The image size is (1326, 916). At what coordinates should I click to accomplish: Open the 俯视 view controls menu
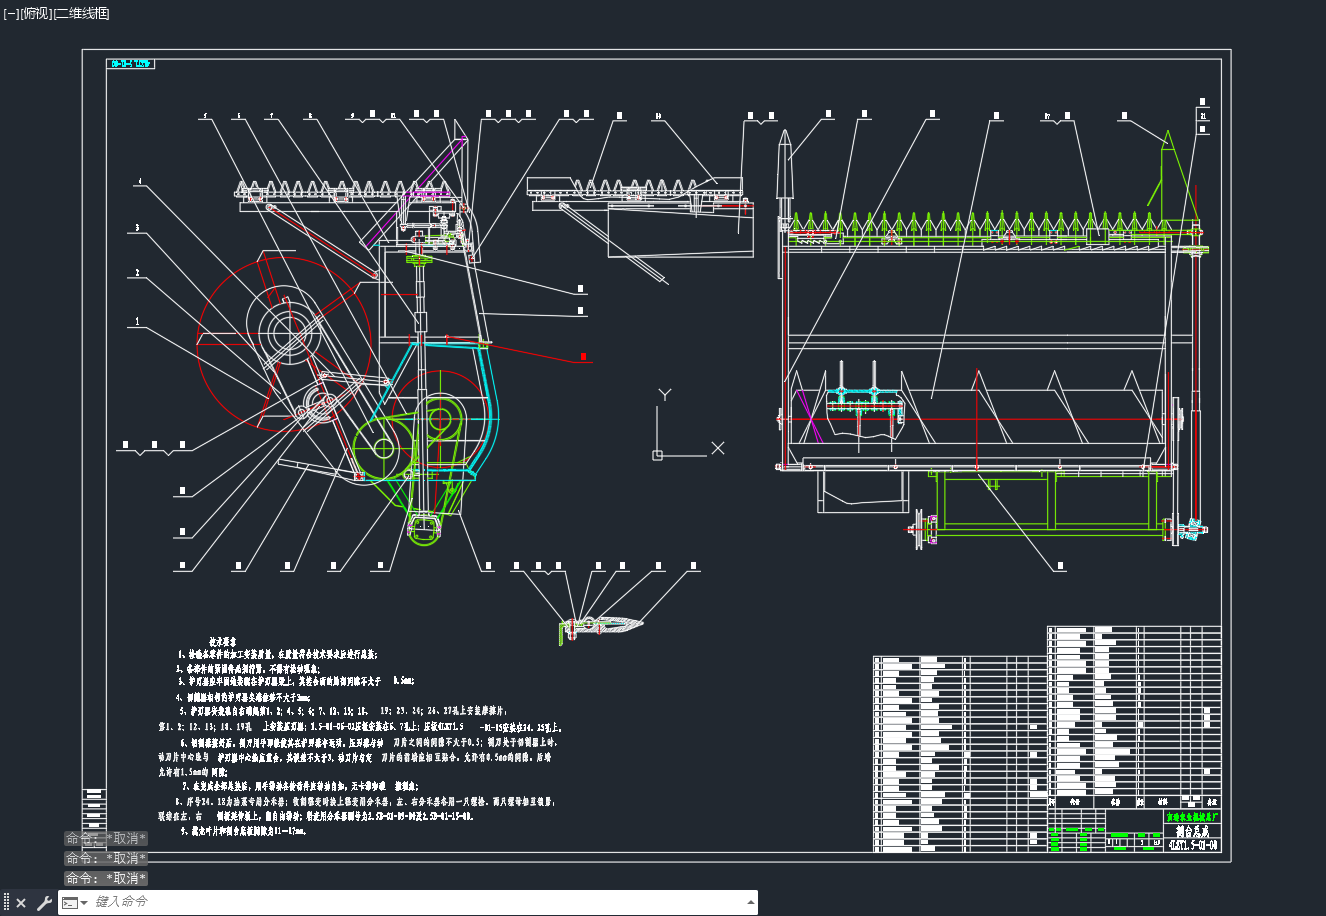(x=36, y=13)
